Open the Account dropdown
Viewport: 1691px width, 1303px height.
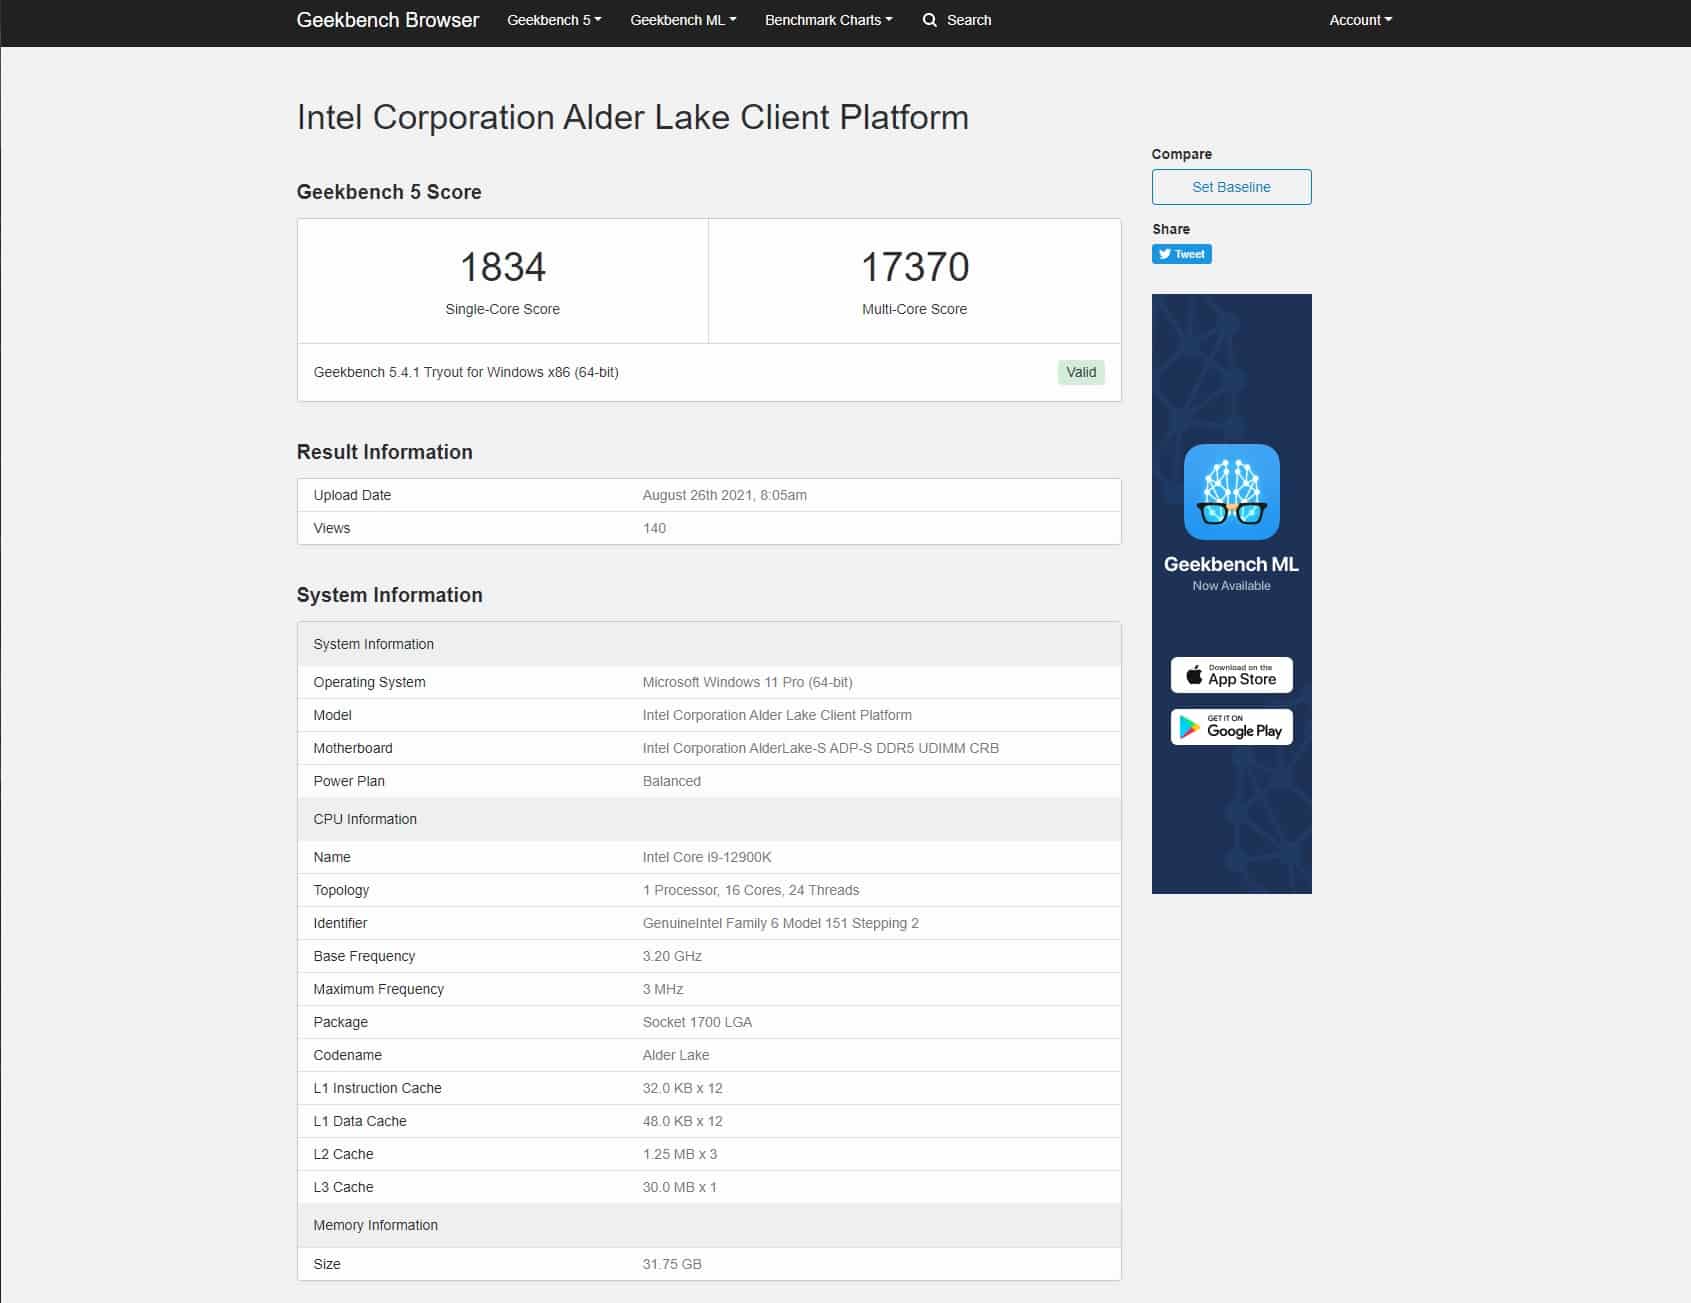click(1360, 20)
